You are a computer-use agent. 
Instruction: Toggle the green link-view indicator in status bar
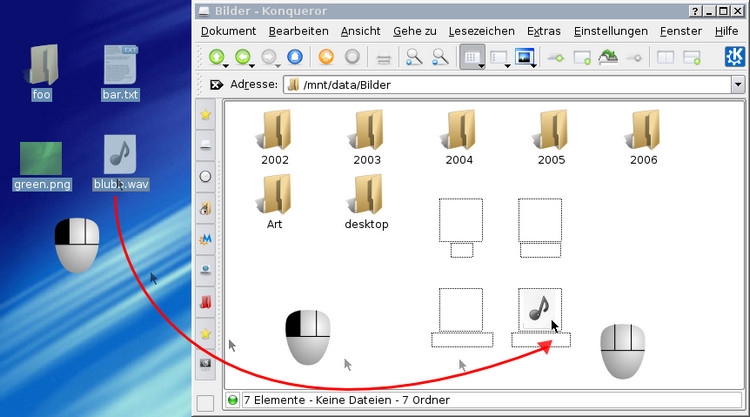(x=233, y=400)
